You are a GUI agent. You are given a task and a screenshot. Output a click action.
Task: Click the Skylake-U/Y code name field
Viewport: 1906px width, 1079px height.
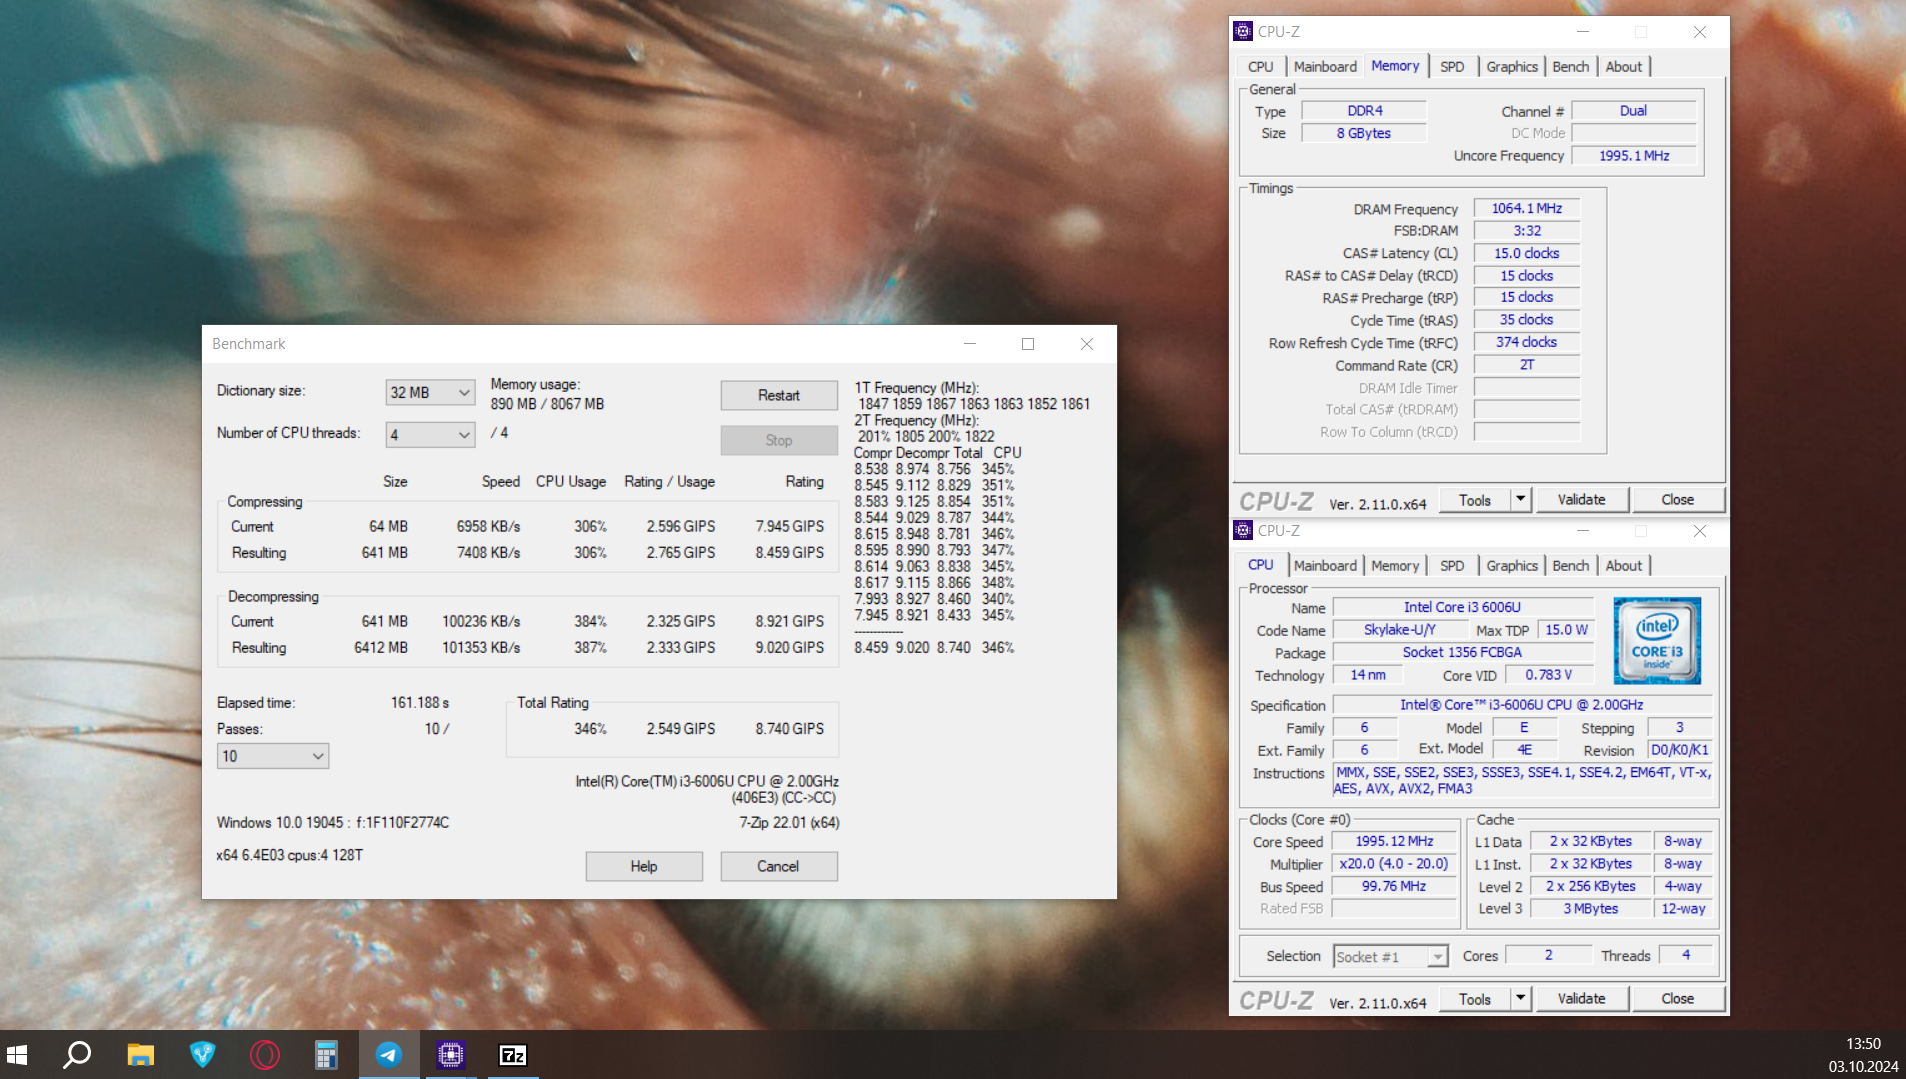coord(1400,630)
